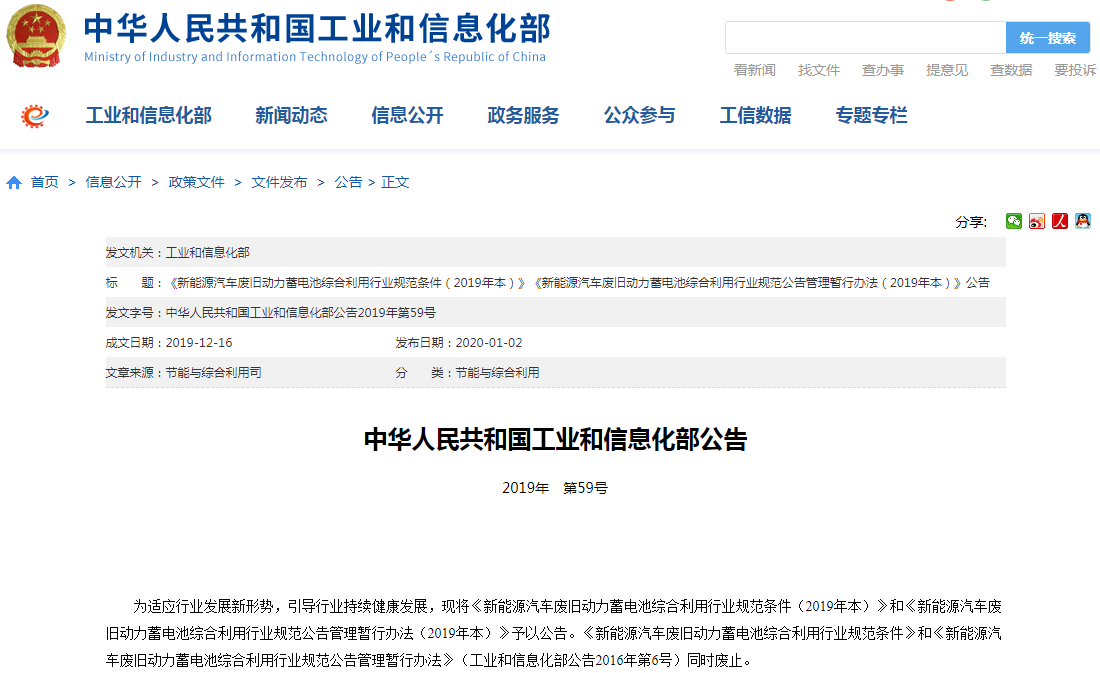Click 分类：节能与综合利用 text

click(x=467, y=373)
